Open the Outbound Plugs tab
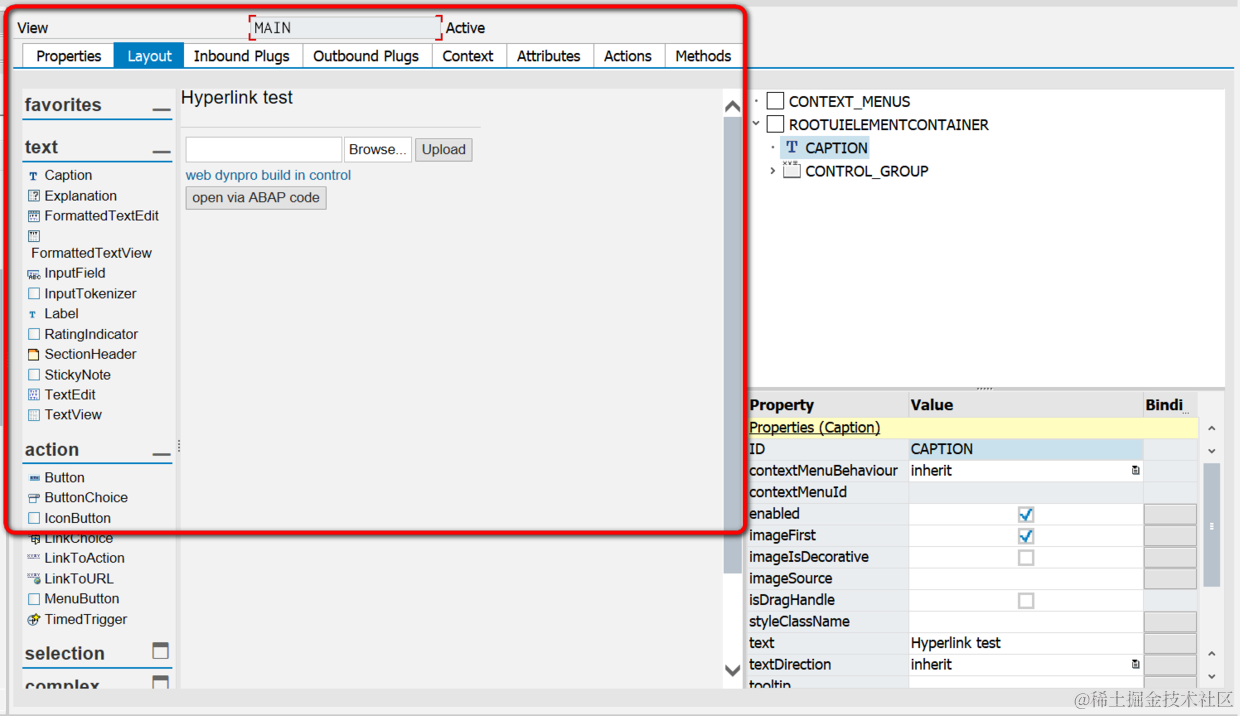The height and width of the screenshot is (716, 1240). pyautogui.click(x=366, y=56)
